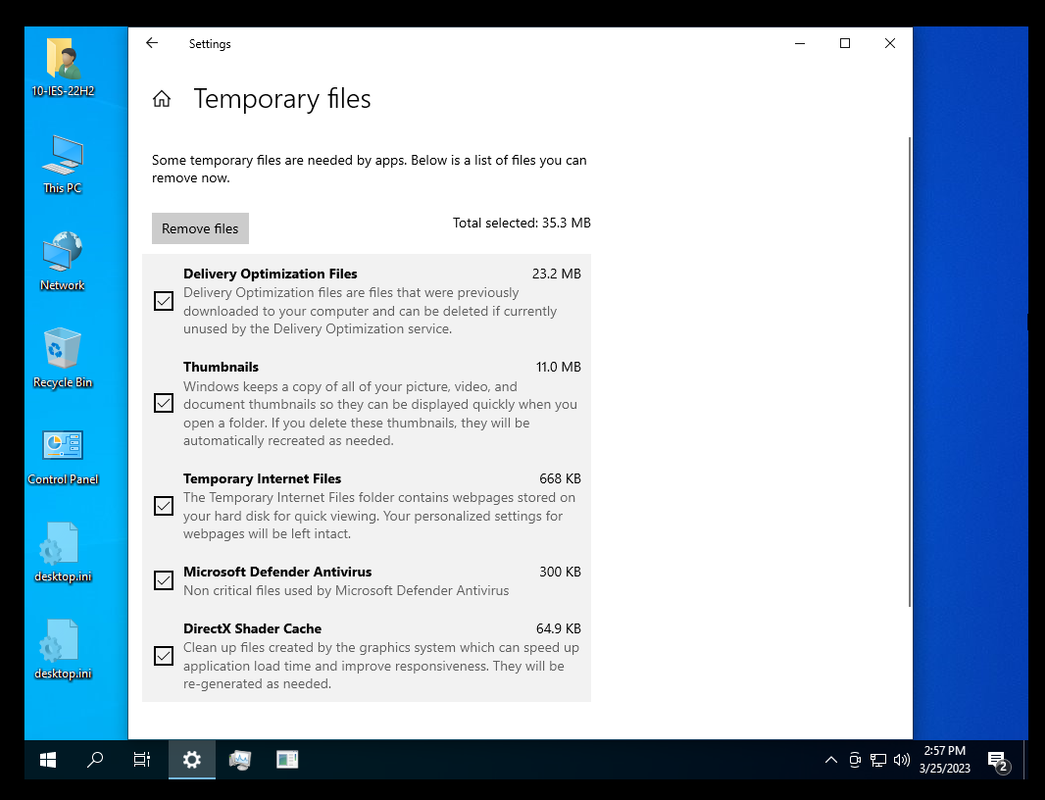Open the volume speaker tray icon

[902, 759]
